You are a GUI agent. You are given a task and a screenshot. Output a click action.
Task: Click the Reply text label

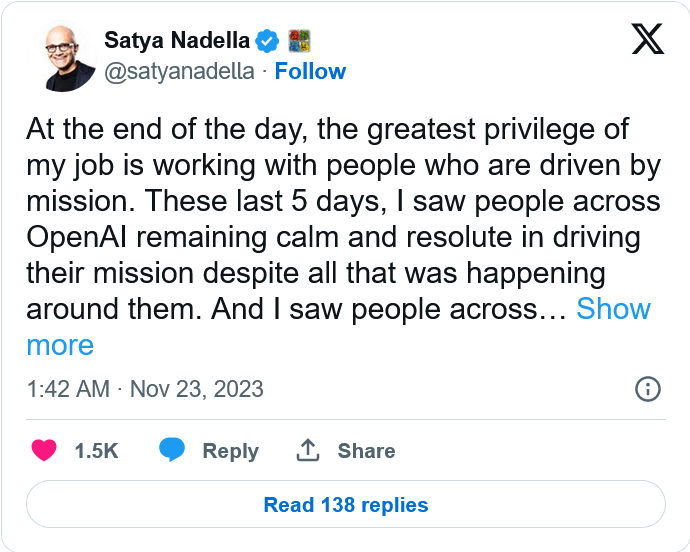point(231,451)
